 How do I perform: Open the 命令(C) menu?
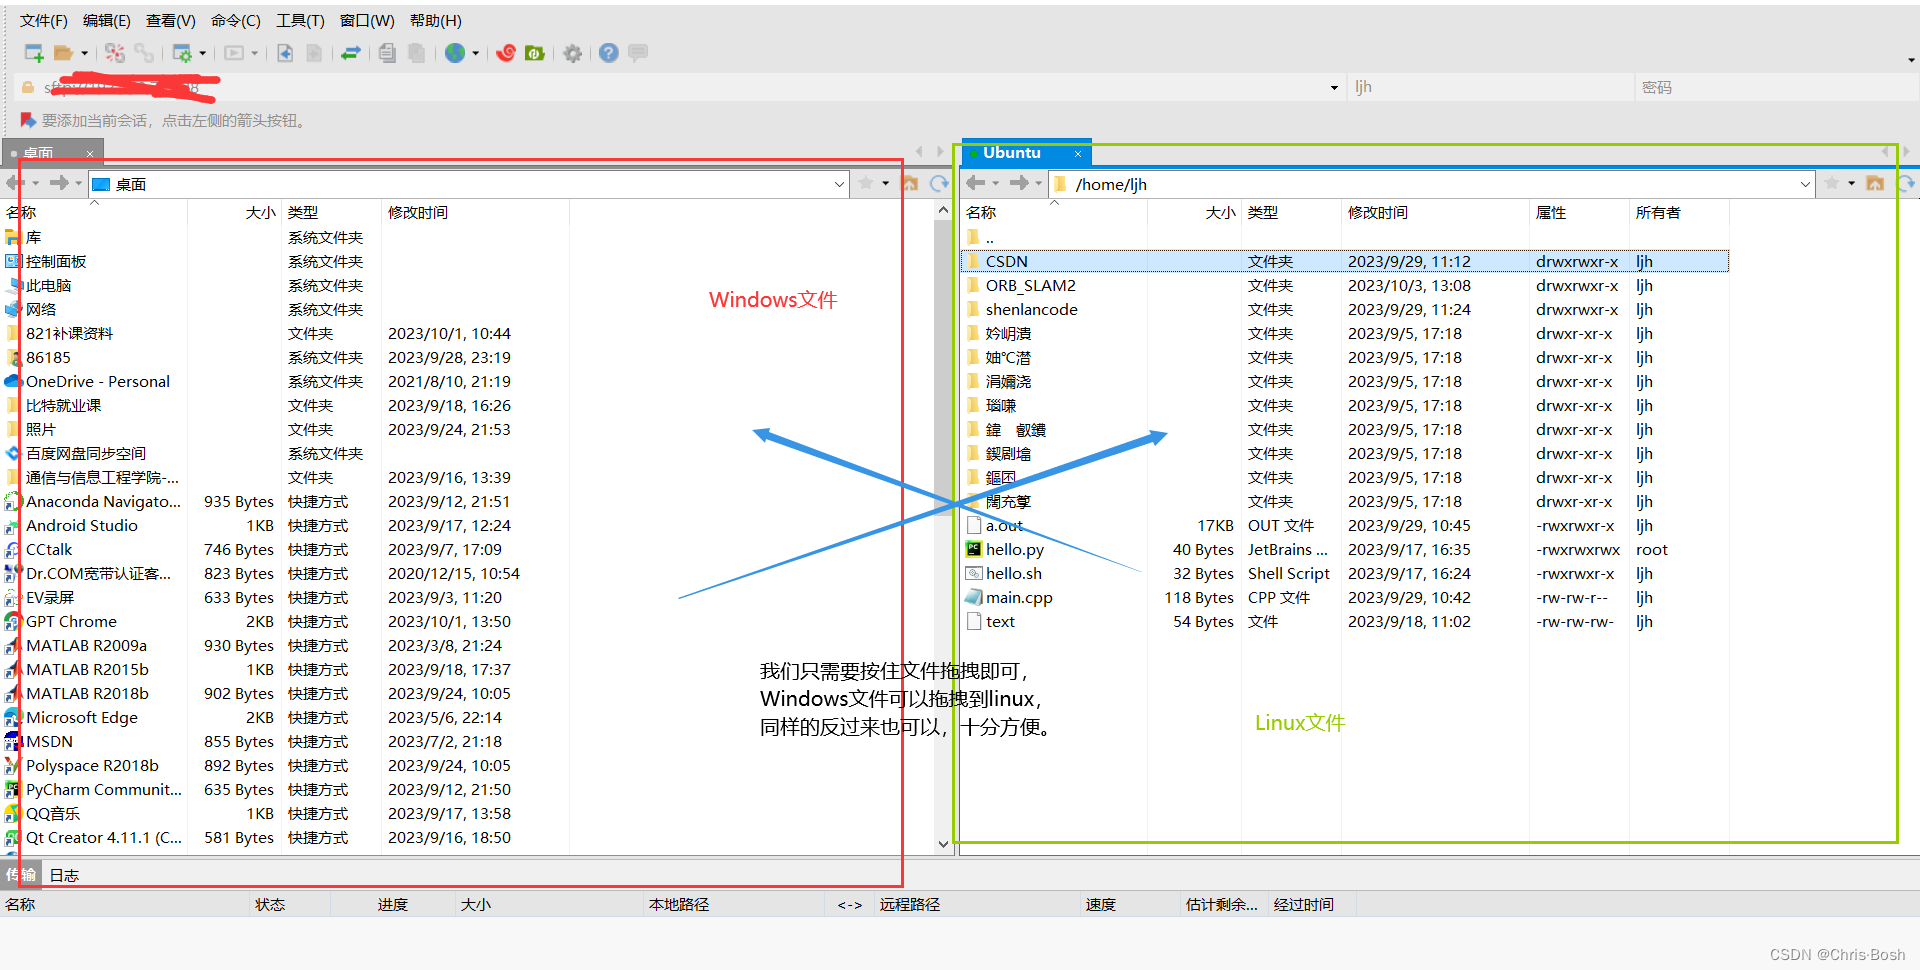click(235, 21)
